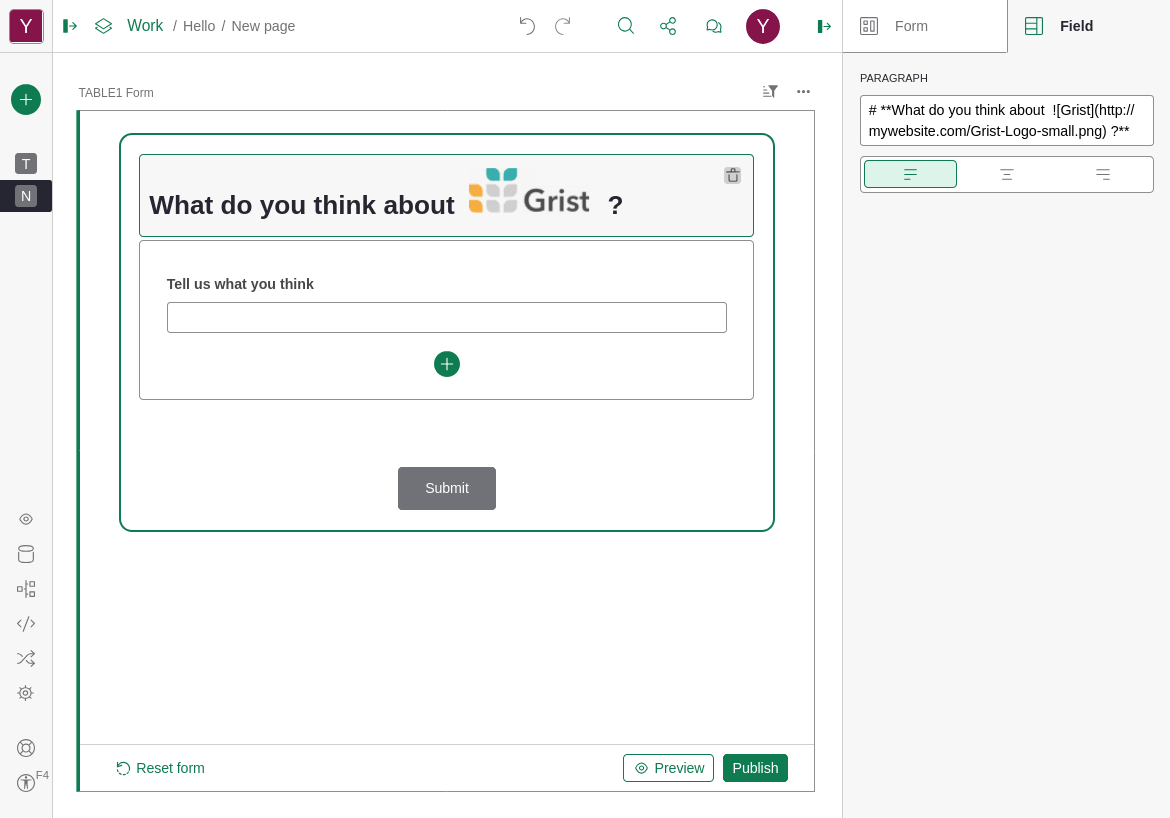
Task: Click New page breadcrumb
Action: pos(263,26)
